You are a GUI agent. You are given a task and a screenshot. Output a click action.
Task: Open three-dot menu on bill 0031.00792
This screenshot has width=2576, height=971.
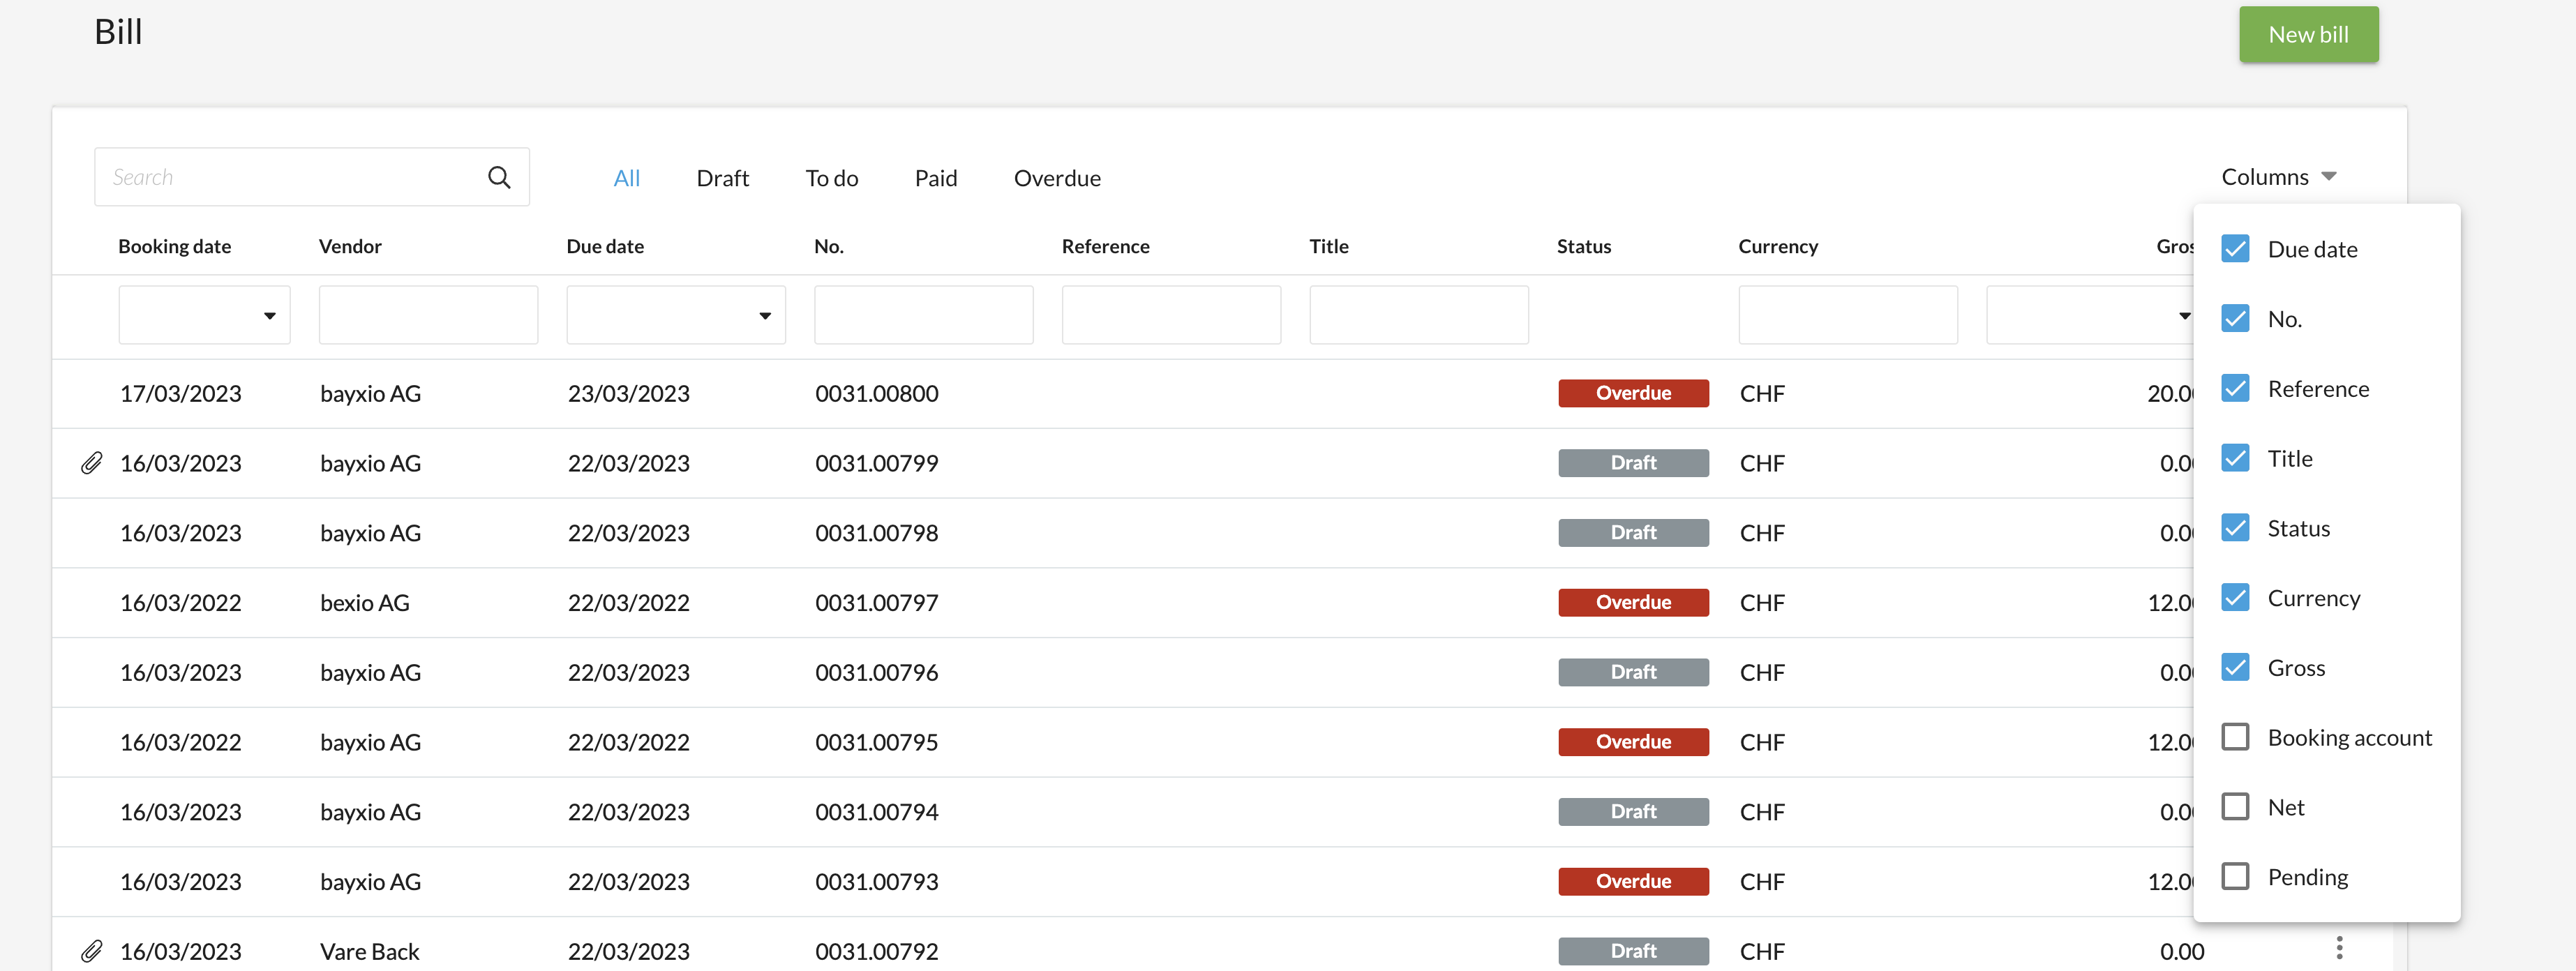(2339, 947)
